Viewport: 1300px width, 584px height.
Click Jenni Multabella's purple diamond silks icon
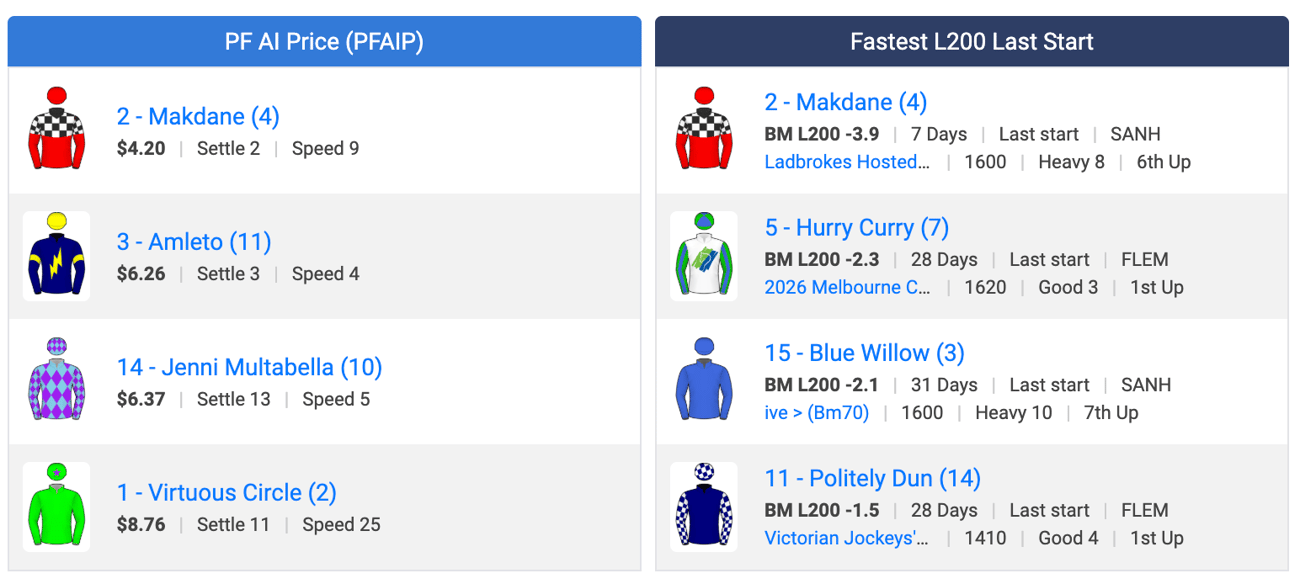(57, 380)
